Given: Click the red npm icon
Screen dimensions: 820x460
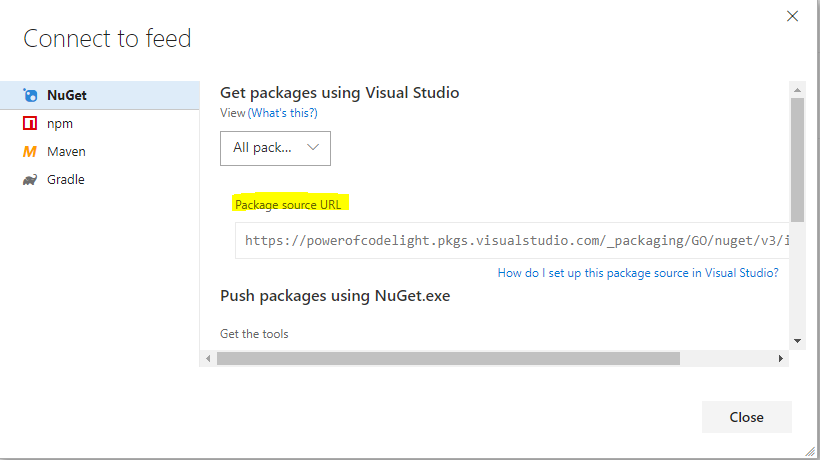Looking at the screenshot, I should 30,123.
